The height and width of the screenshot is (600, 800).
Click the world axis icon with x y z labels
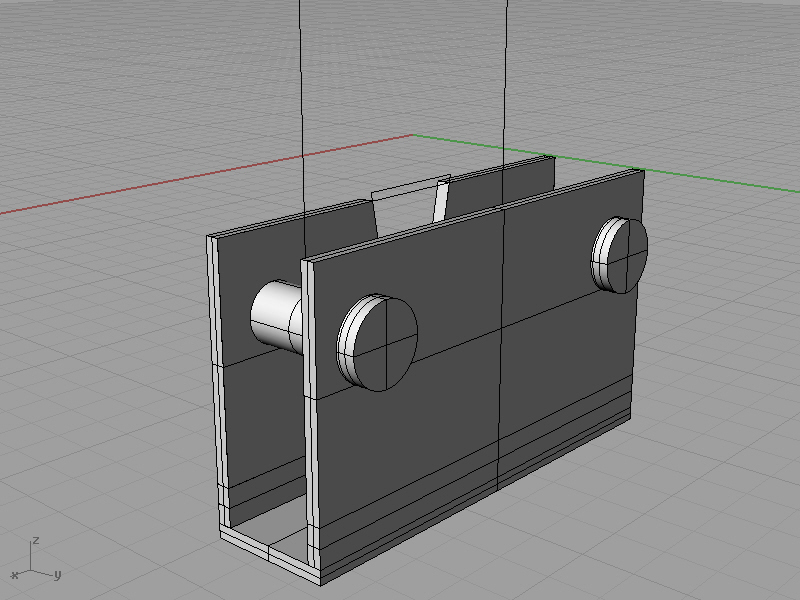[35, 560]
